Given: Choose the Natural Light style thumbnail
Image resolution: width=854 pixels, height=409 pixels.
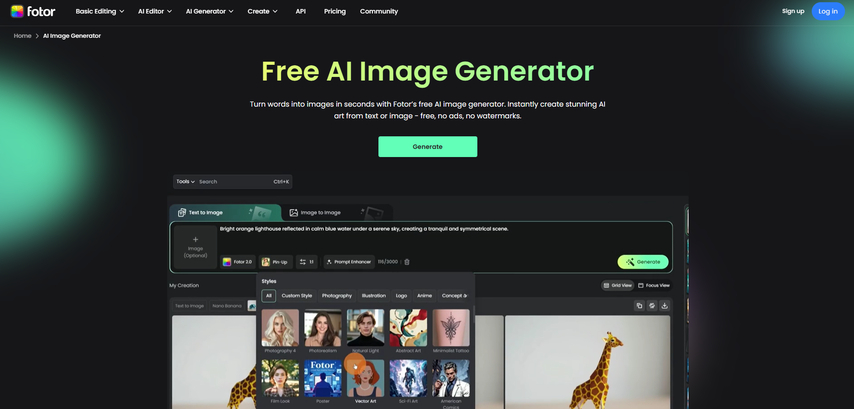Looking at the screenshot, I should coord(365,328).
